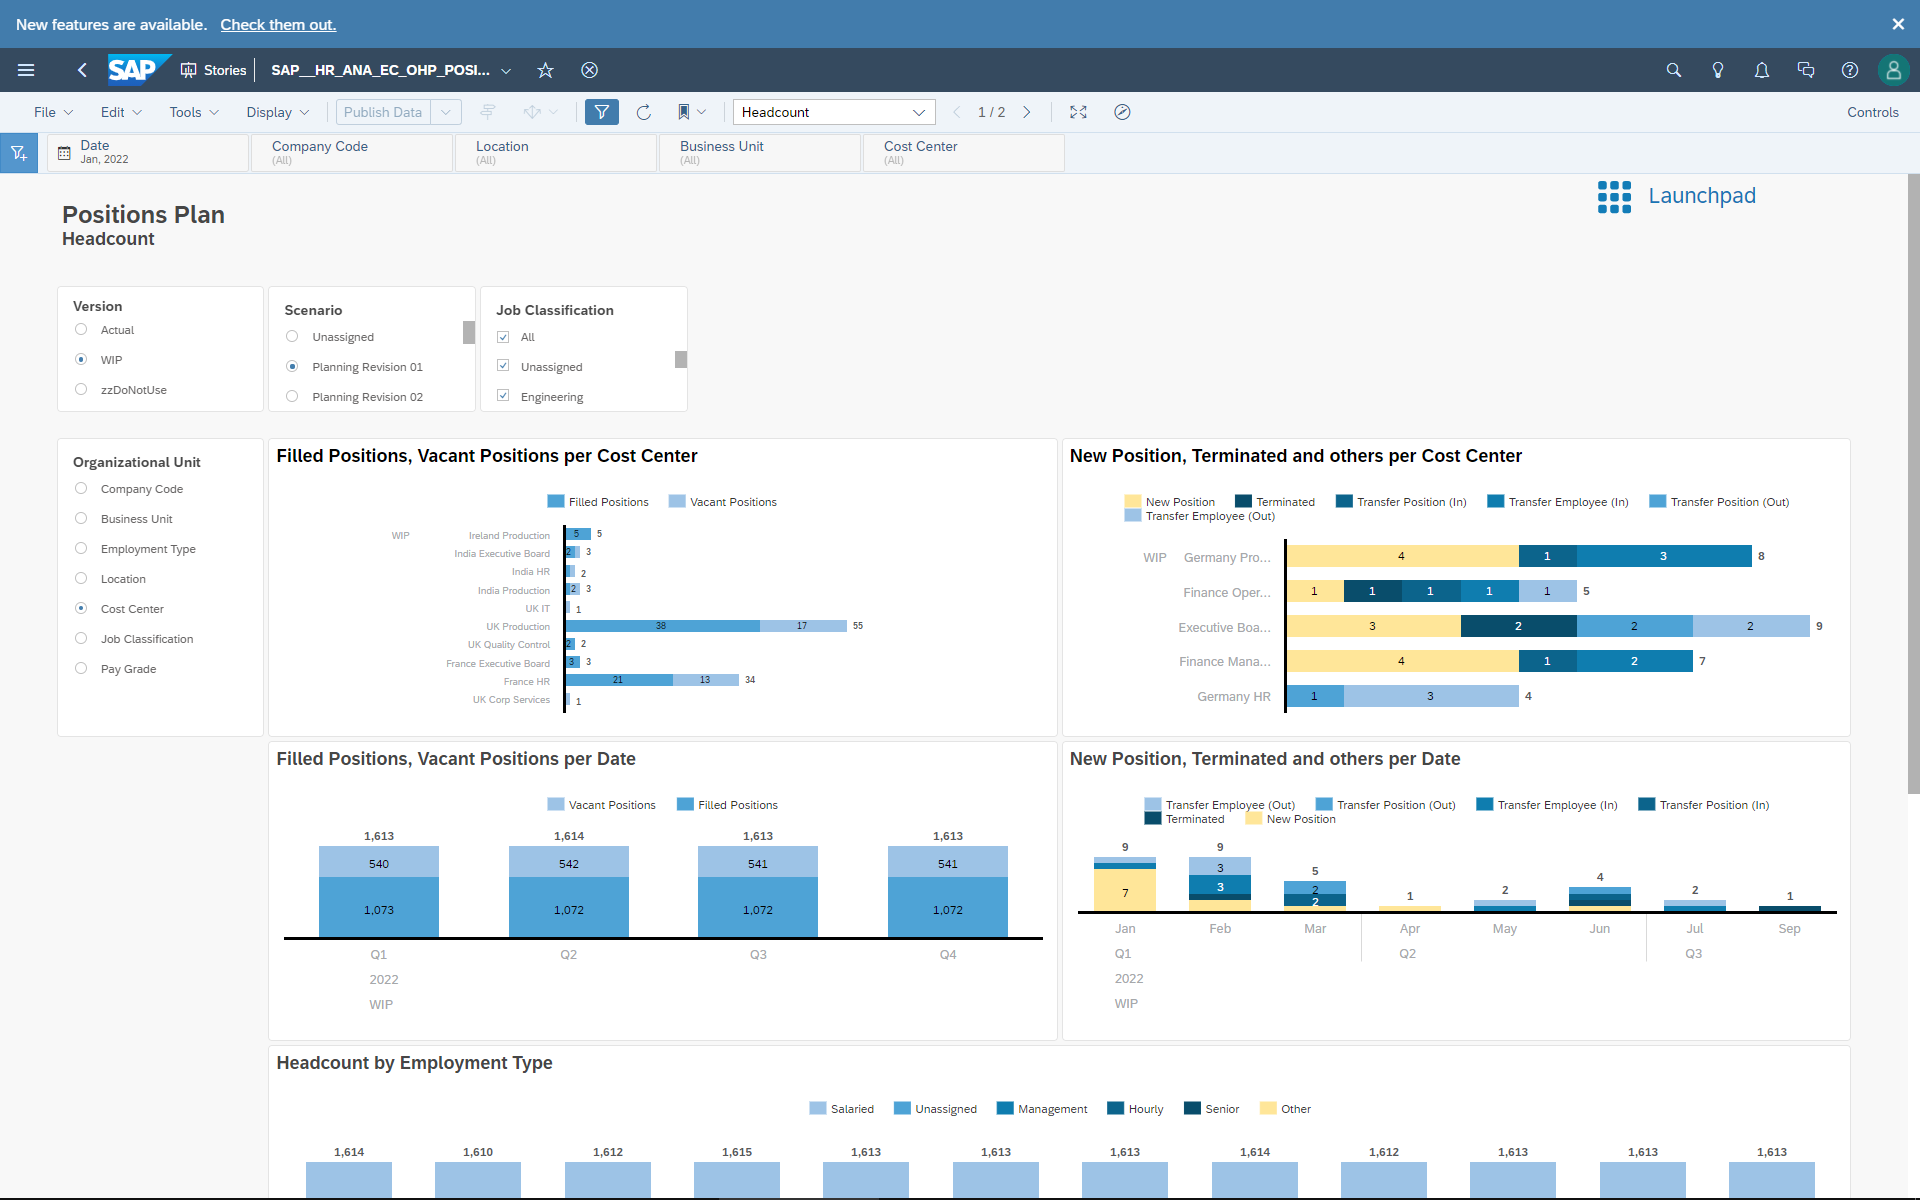Click the story filter funnel icon
1920x1200 pixels.
[601, 112]
